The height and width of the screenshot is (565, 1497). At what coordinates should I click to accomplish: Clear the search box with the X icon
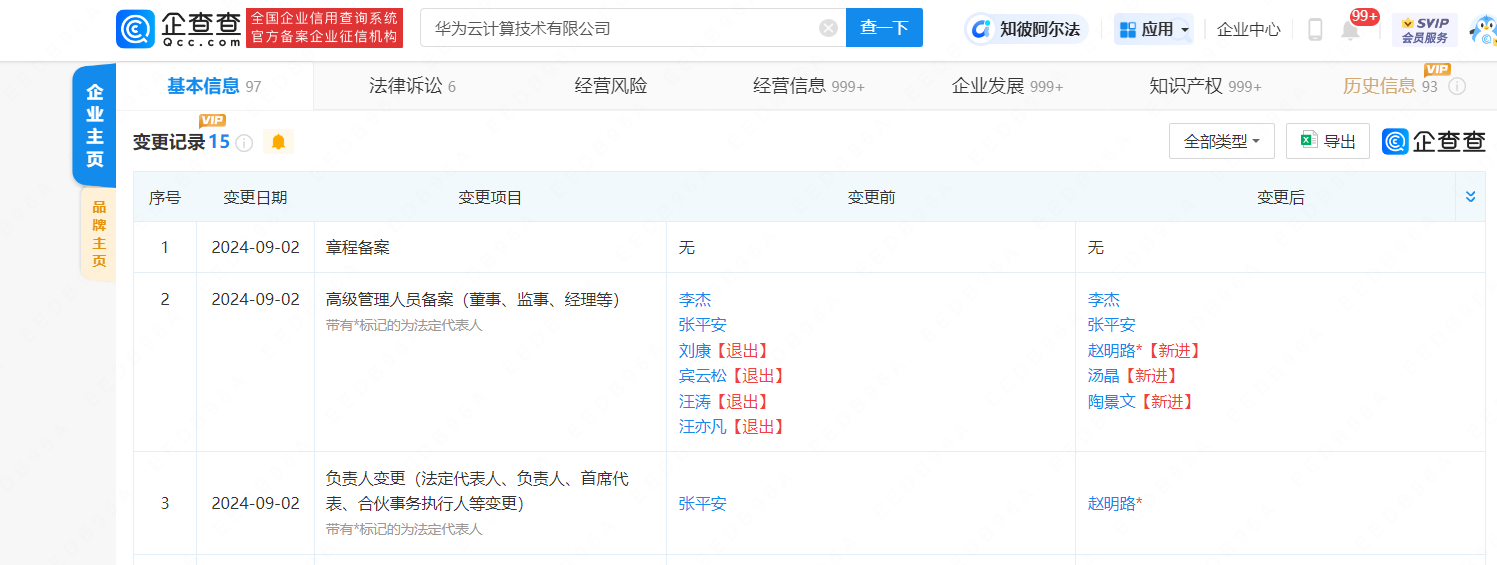(x=828, y=28)
